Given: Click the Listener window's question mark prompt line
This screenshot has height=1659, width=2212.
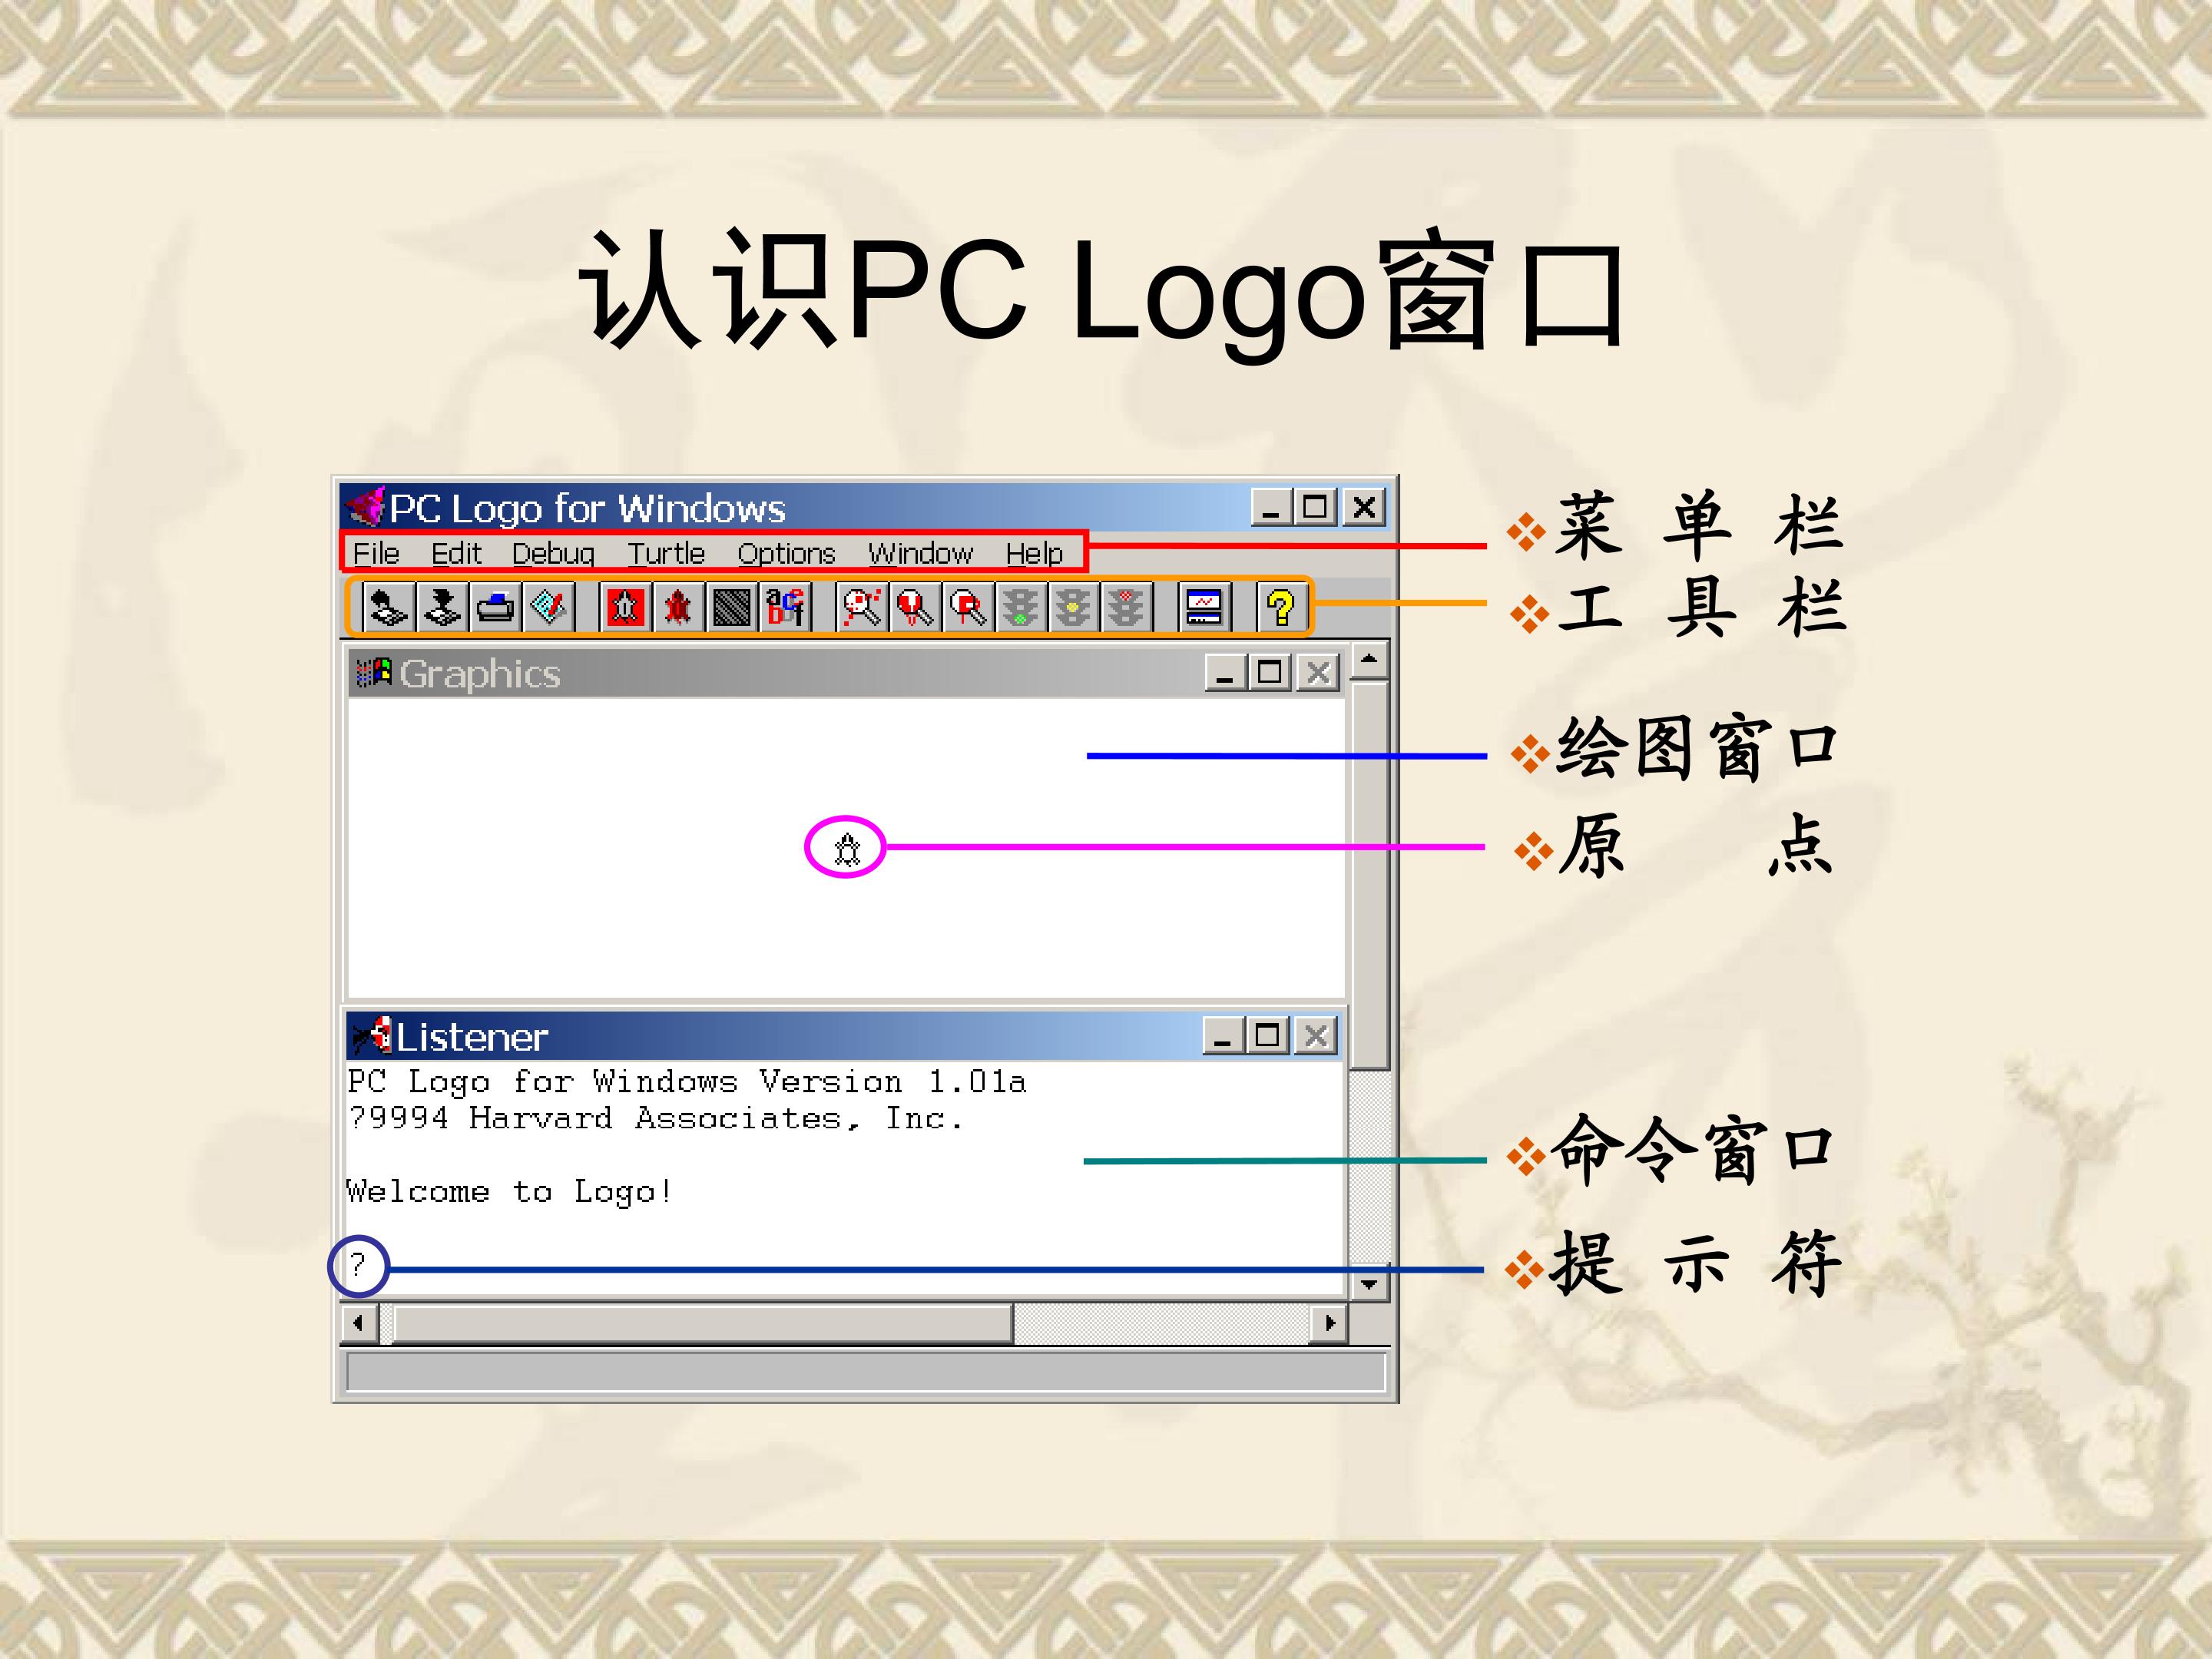Looking at the screenshot, I should click(x=357, y=1265).
